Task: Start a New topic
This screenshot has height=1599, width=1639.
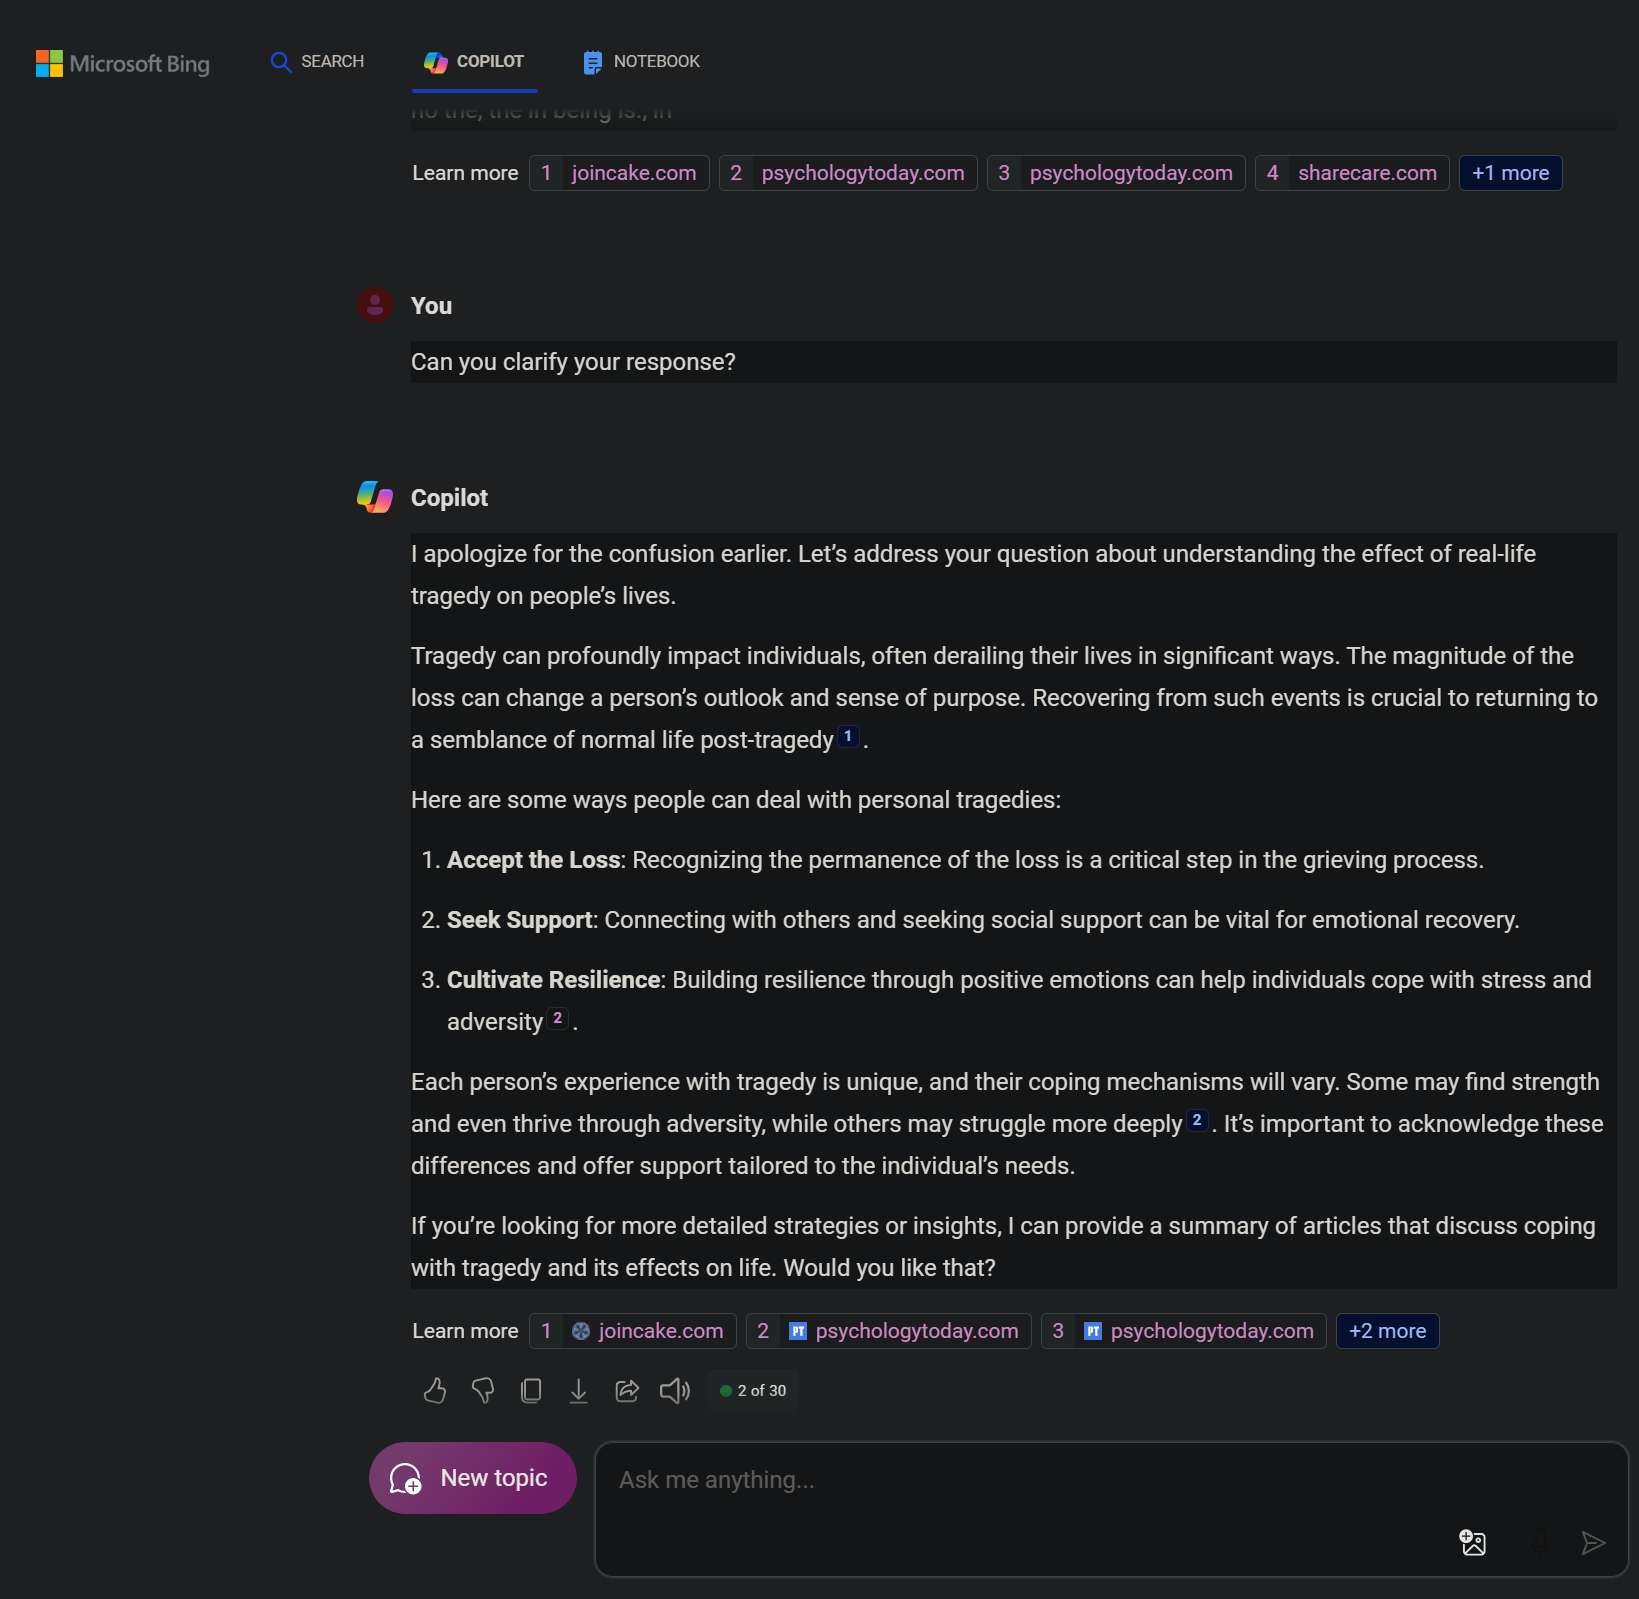Action: click(472, 1478)
